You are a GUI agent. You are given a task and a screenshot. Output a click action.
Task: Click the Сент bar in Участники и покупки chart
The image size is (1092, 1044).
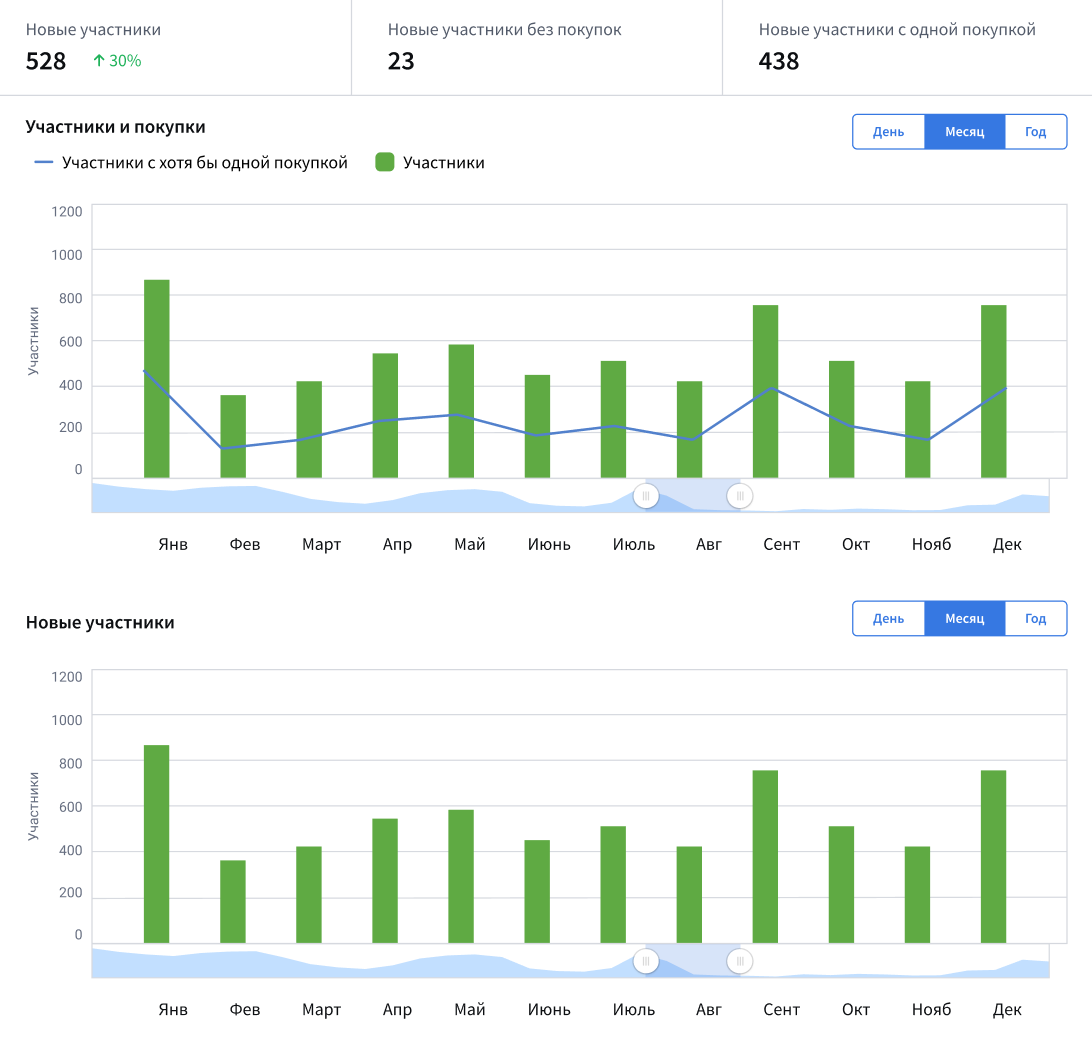765,392
